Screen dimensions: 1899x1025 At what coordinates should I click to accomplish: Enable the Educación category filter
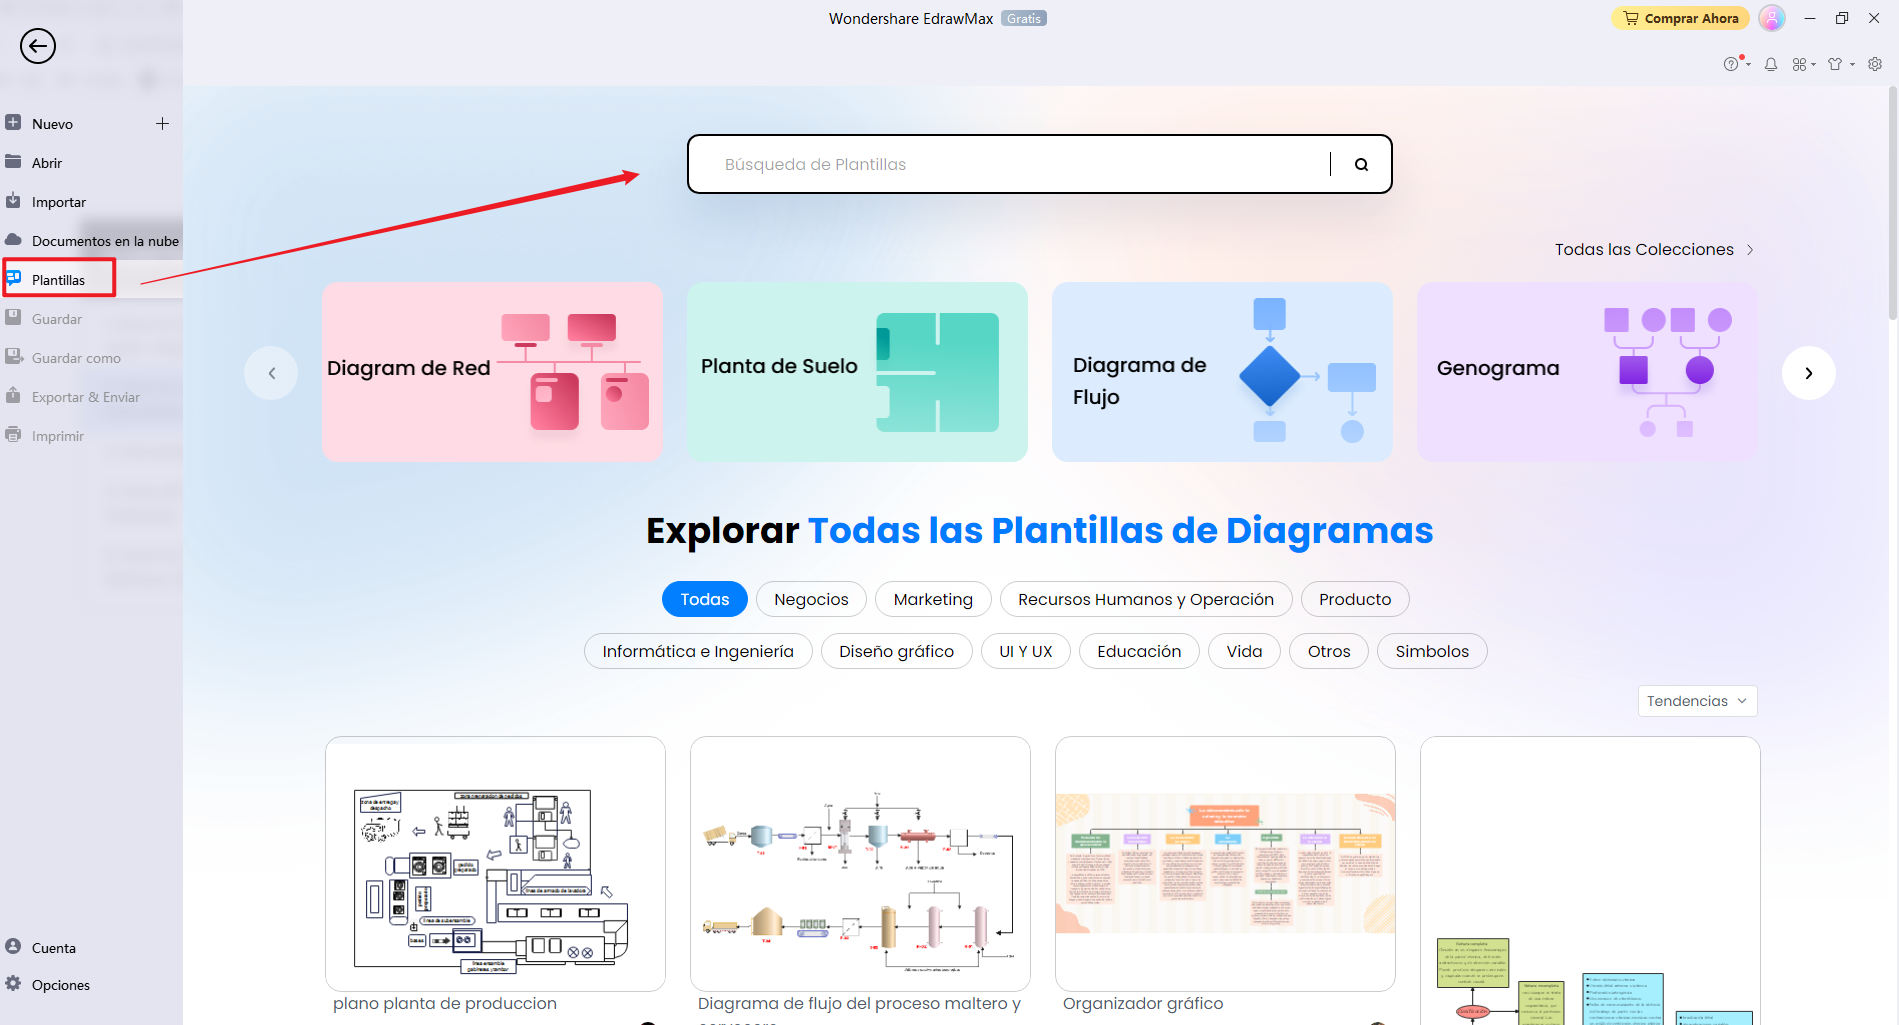(x=1138, y=651)
